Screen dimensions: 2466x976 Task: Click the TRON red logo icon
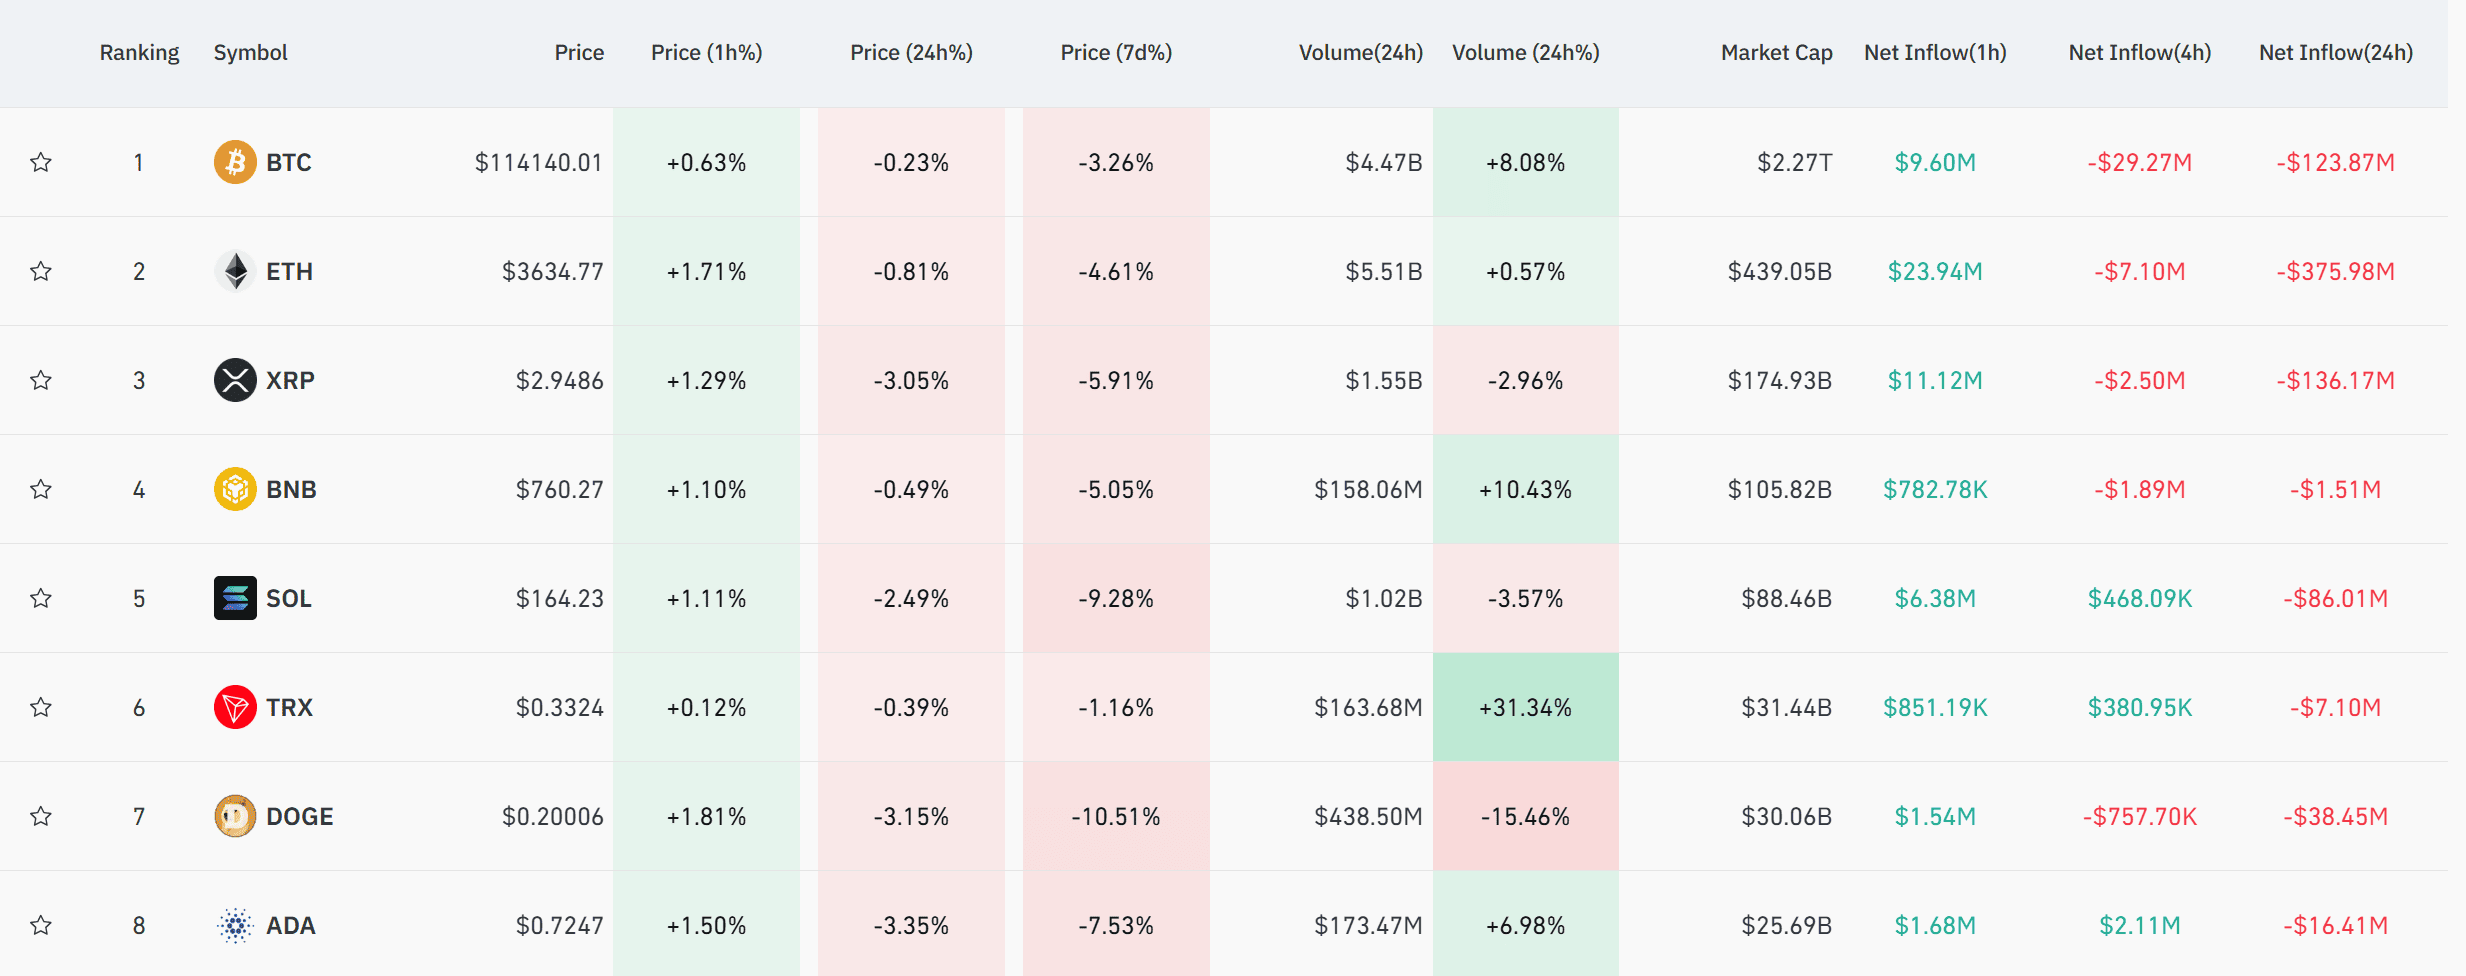(x=235, y=707)
